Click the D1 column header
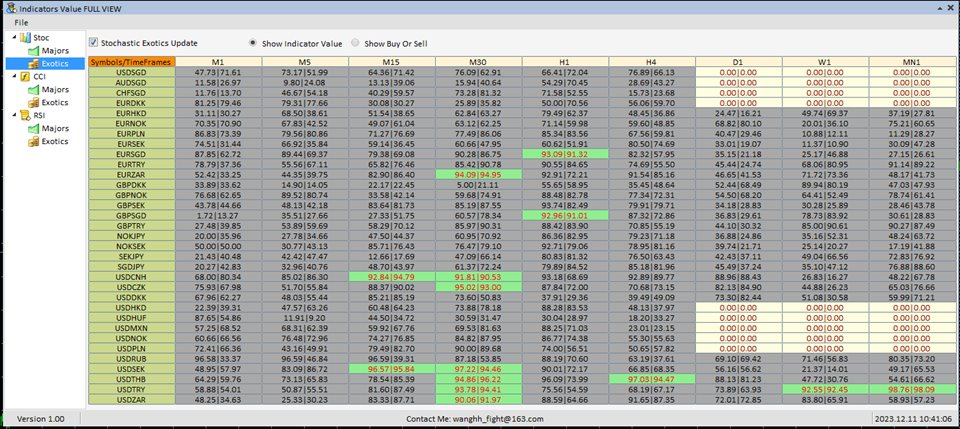 tap(738, 62)
